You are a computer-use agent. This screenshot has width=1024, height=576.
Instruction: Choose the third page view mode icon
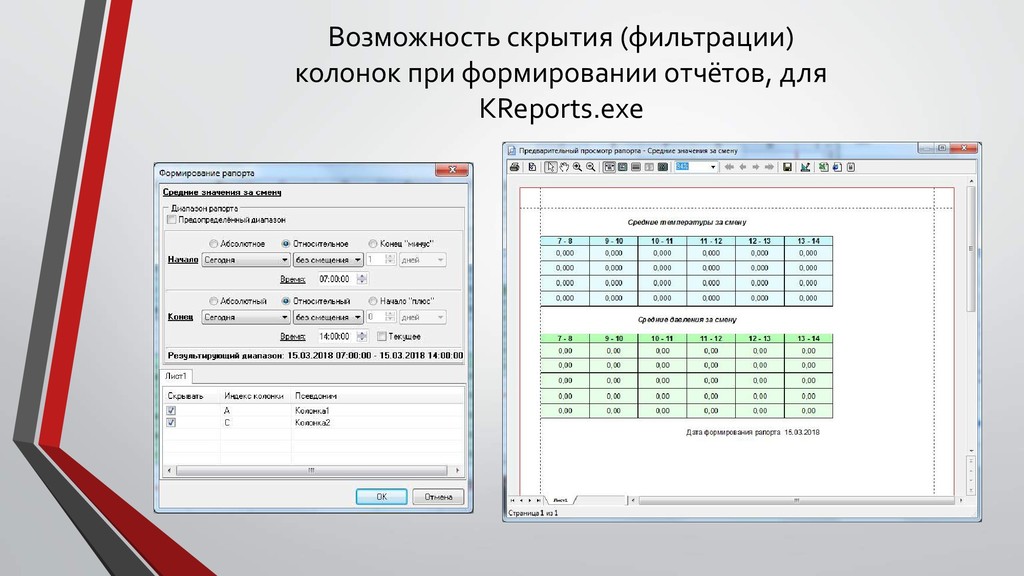coord(635,167)
